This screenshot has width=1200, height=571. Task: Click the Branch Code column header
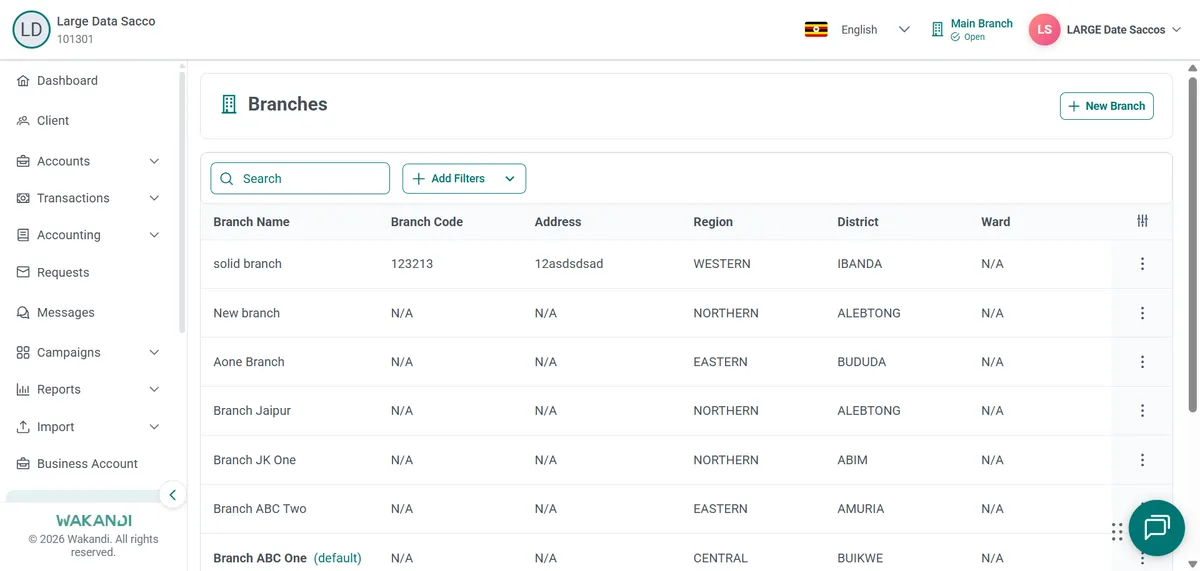point(427,222)
